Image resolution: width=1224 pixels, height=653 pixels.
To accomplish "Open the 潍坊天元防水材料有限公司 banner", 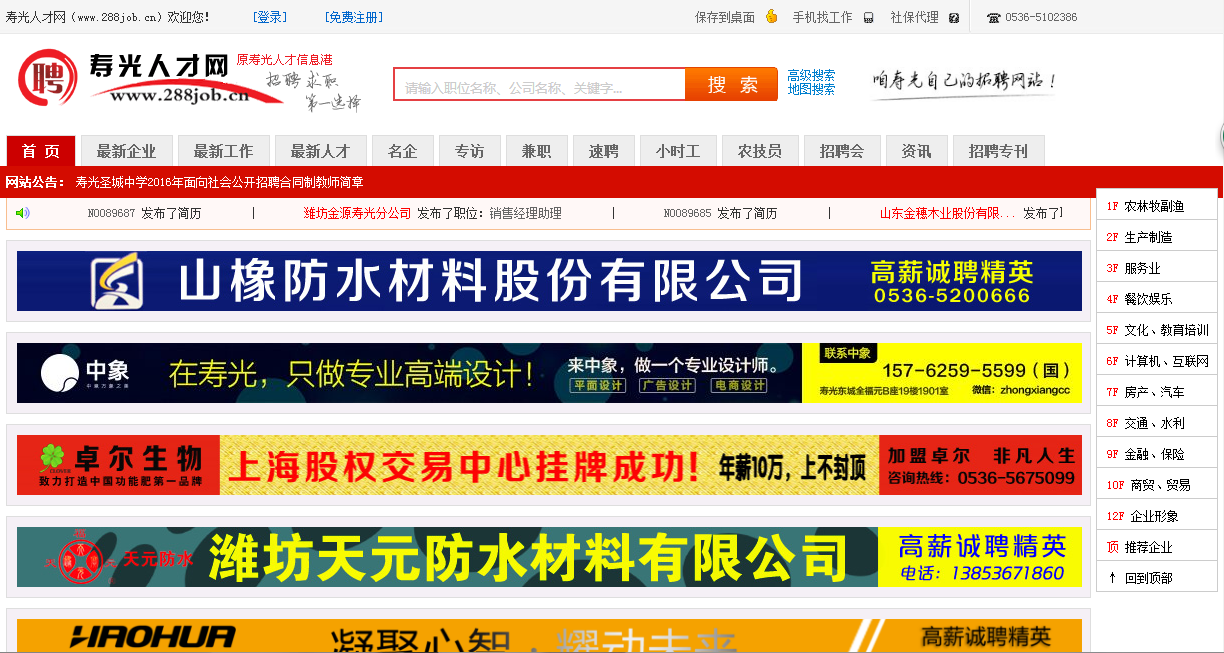I will point(549,557).
